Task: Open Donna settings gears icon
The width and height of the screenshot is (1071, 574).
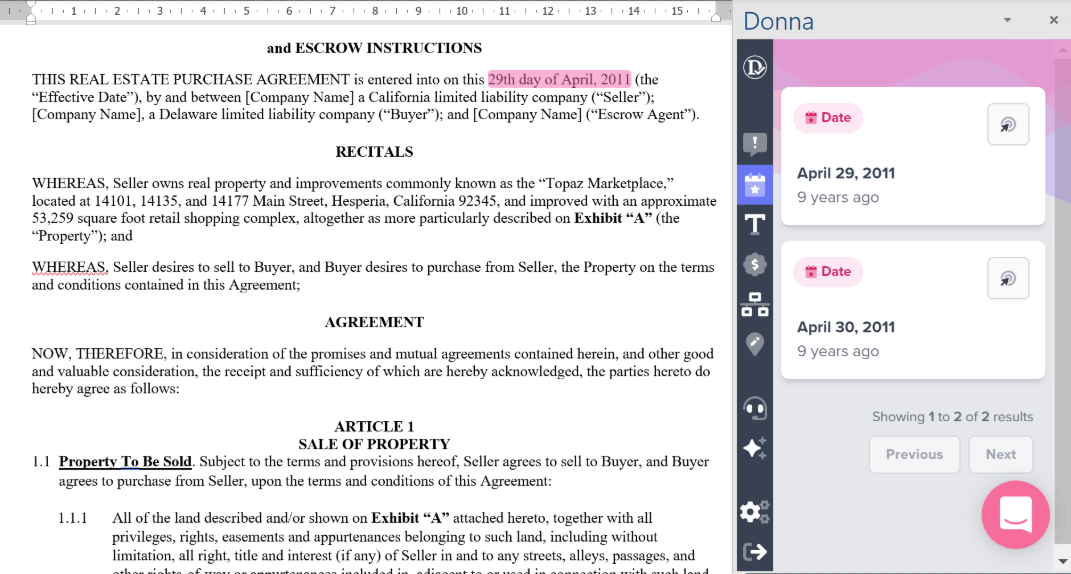Action: [755, 511]
